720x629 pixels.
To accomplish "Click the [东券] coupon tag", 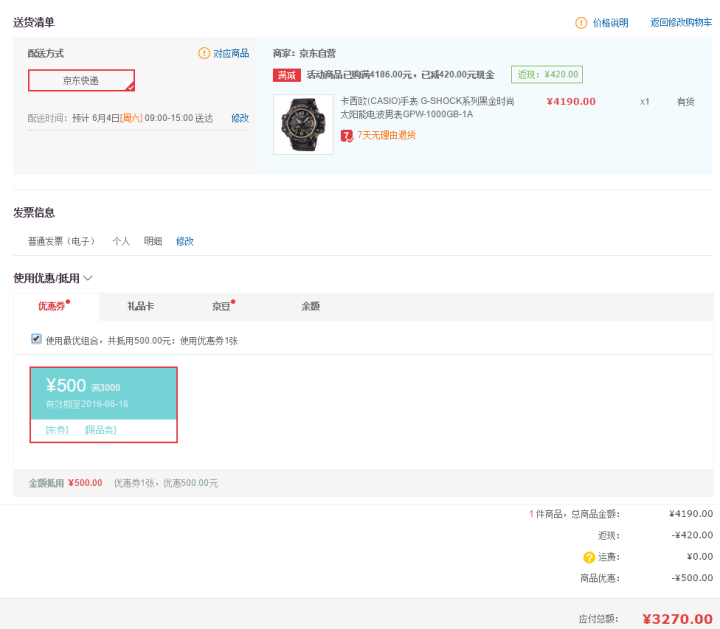I will pos(57,430).
